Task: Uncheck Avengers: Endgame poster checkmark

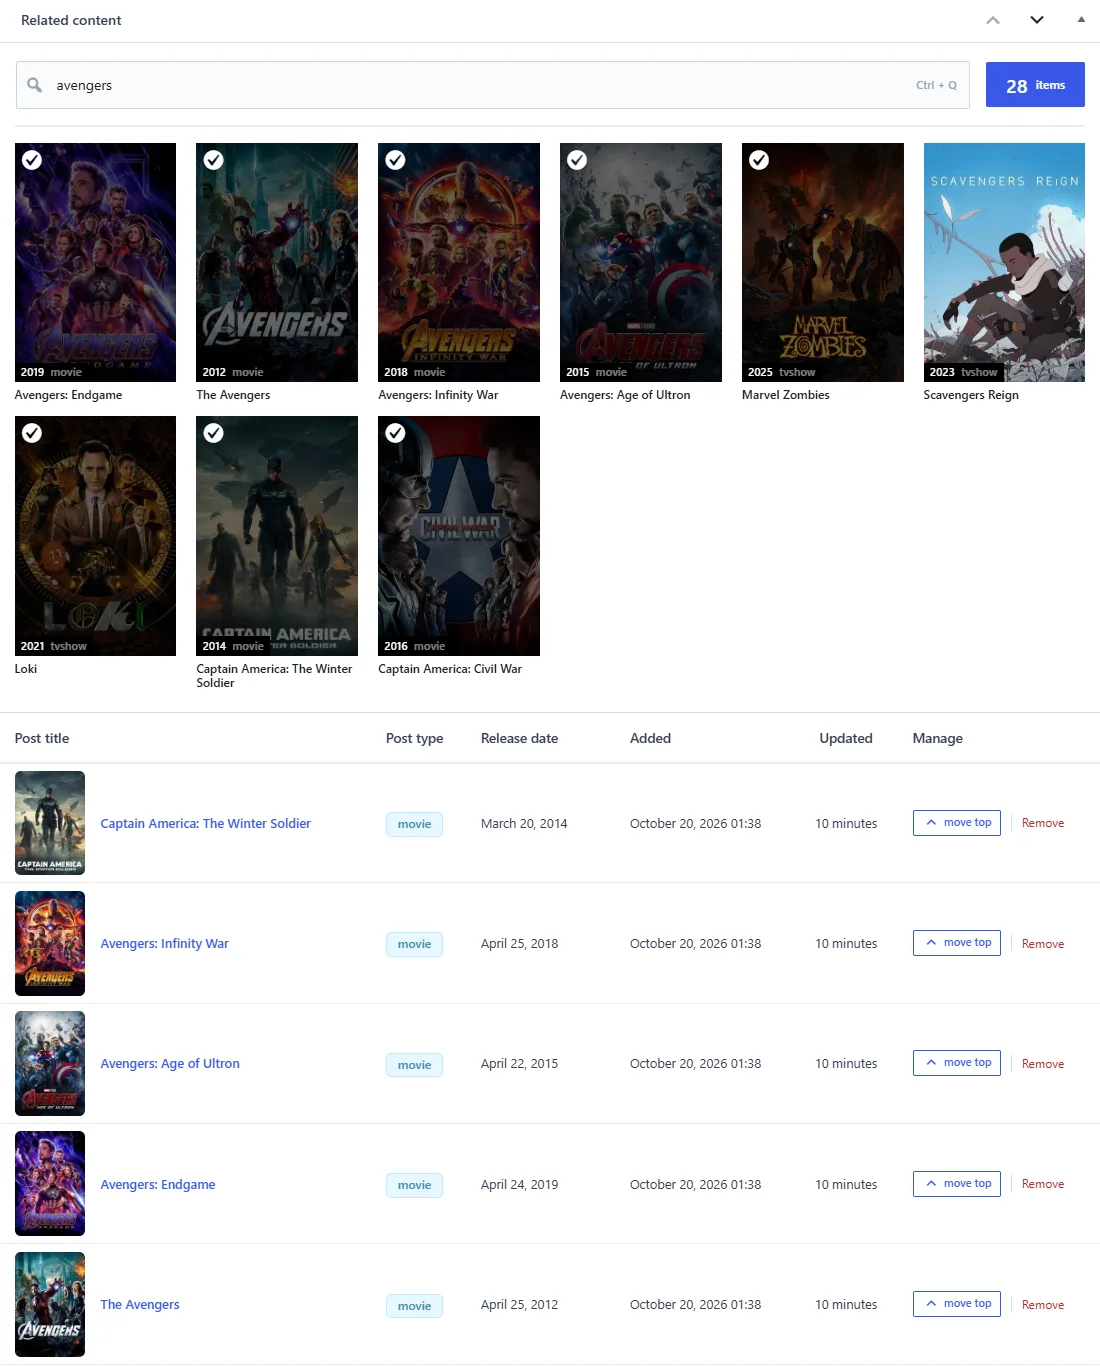Action: (x=32, y=160)
